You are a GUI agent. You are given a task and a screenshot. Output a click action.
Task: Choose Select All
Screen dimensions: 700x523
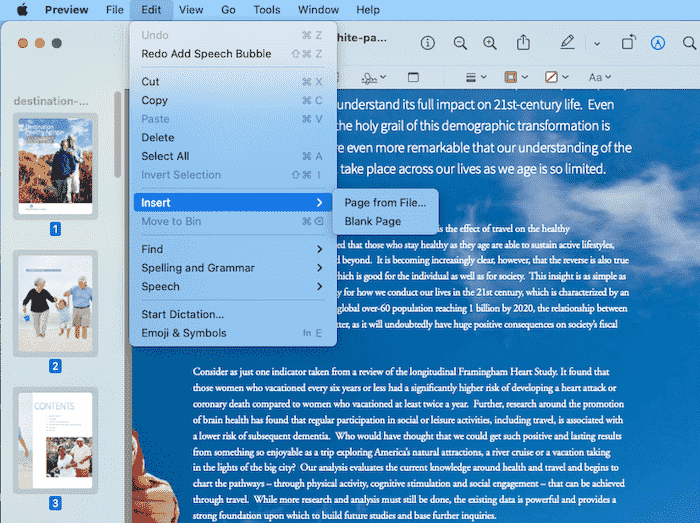pyautogui.click(x=232, y=156)
